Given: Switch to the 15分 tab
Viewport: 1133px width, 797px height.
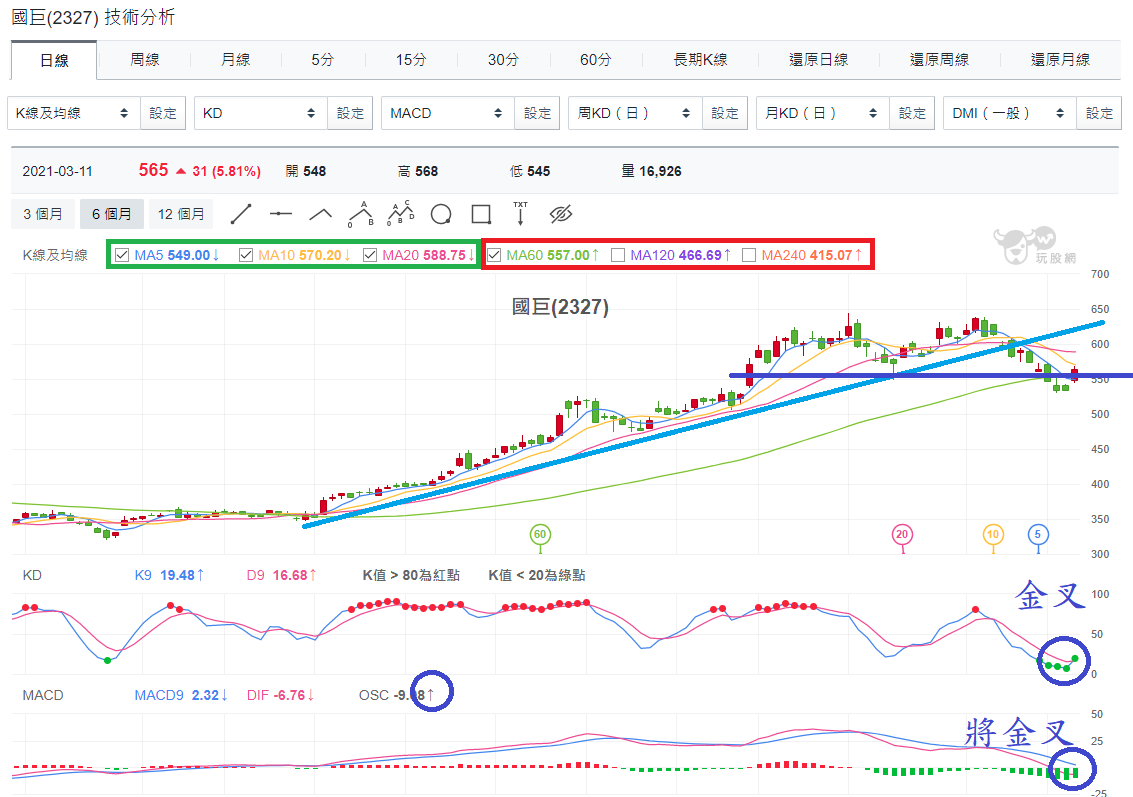Looking at the screenshot, I should (411, 60).
